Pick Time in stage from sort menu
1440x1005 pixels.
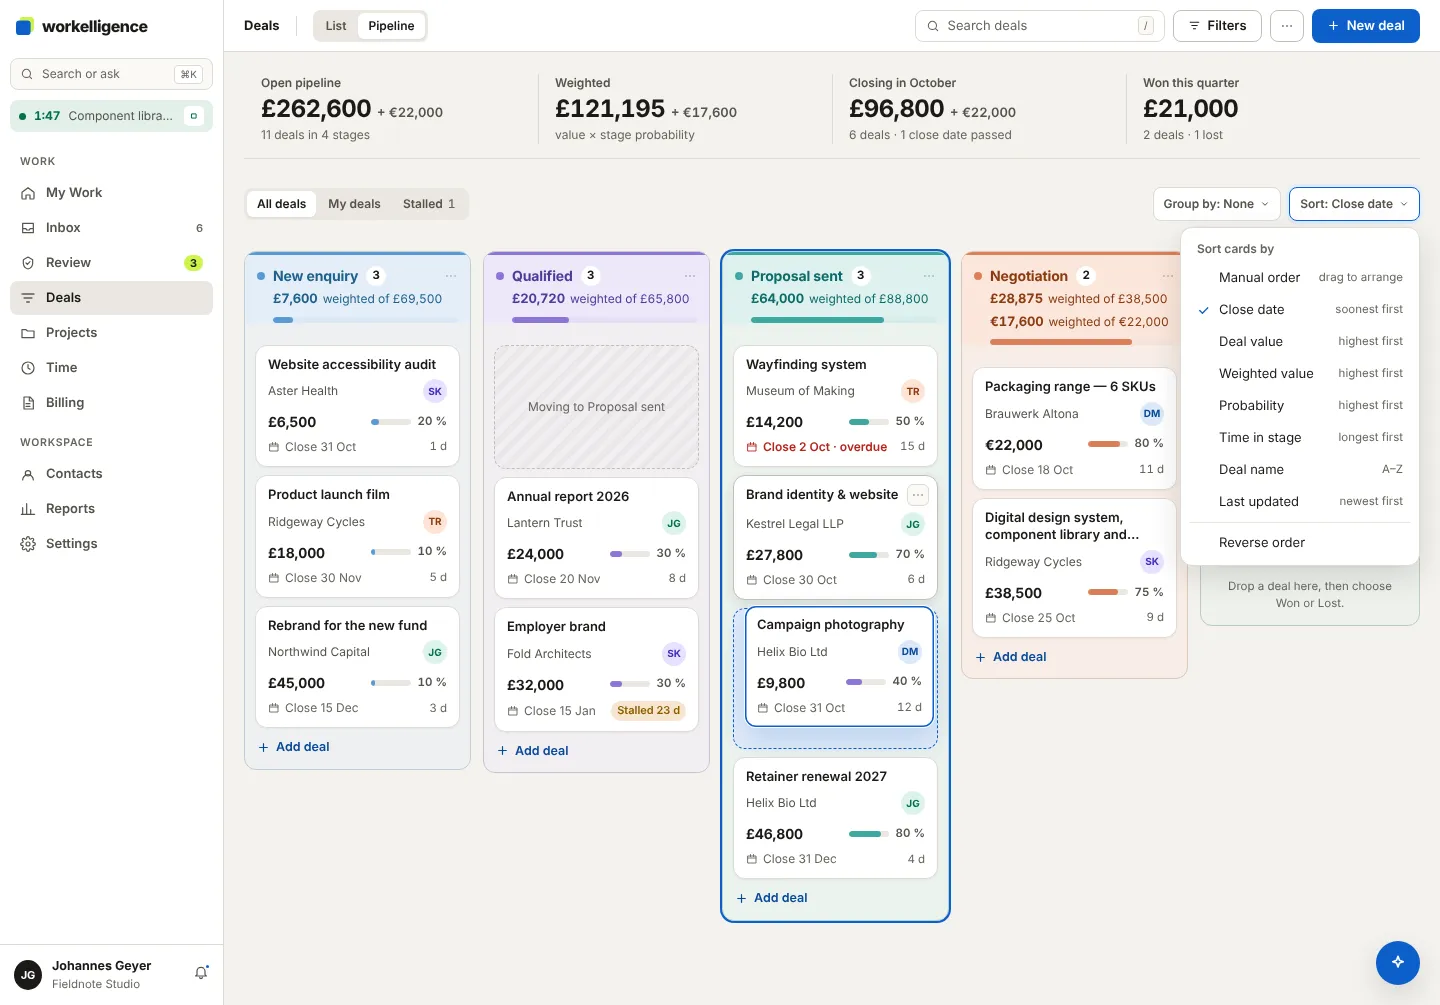point(1300,437)
